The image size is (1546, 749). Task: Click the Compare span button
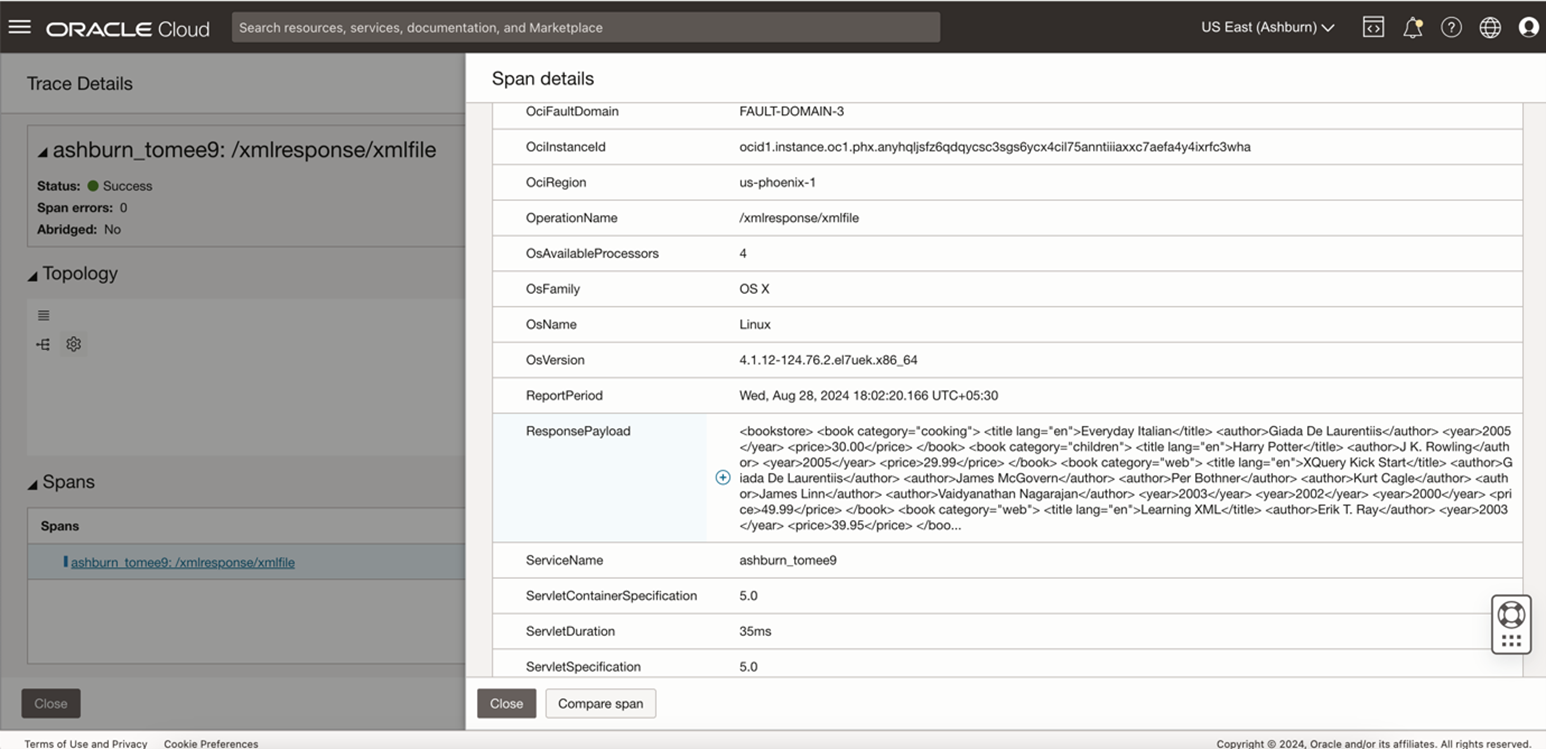(x=600, y=703)
